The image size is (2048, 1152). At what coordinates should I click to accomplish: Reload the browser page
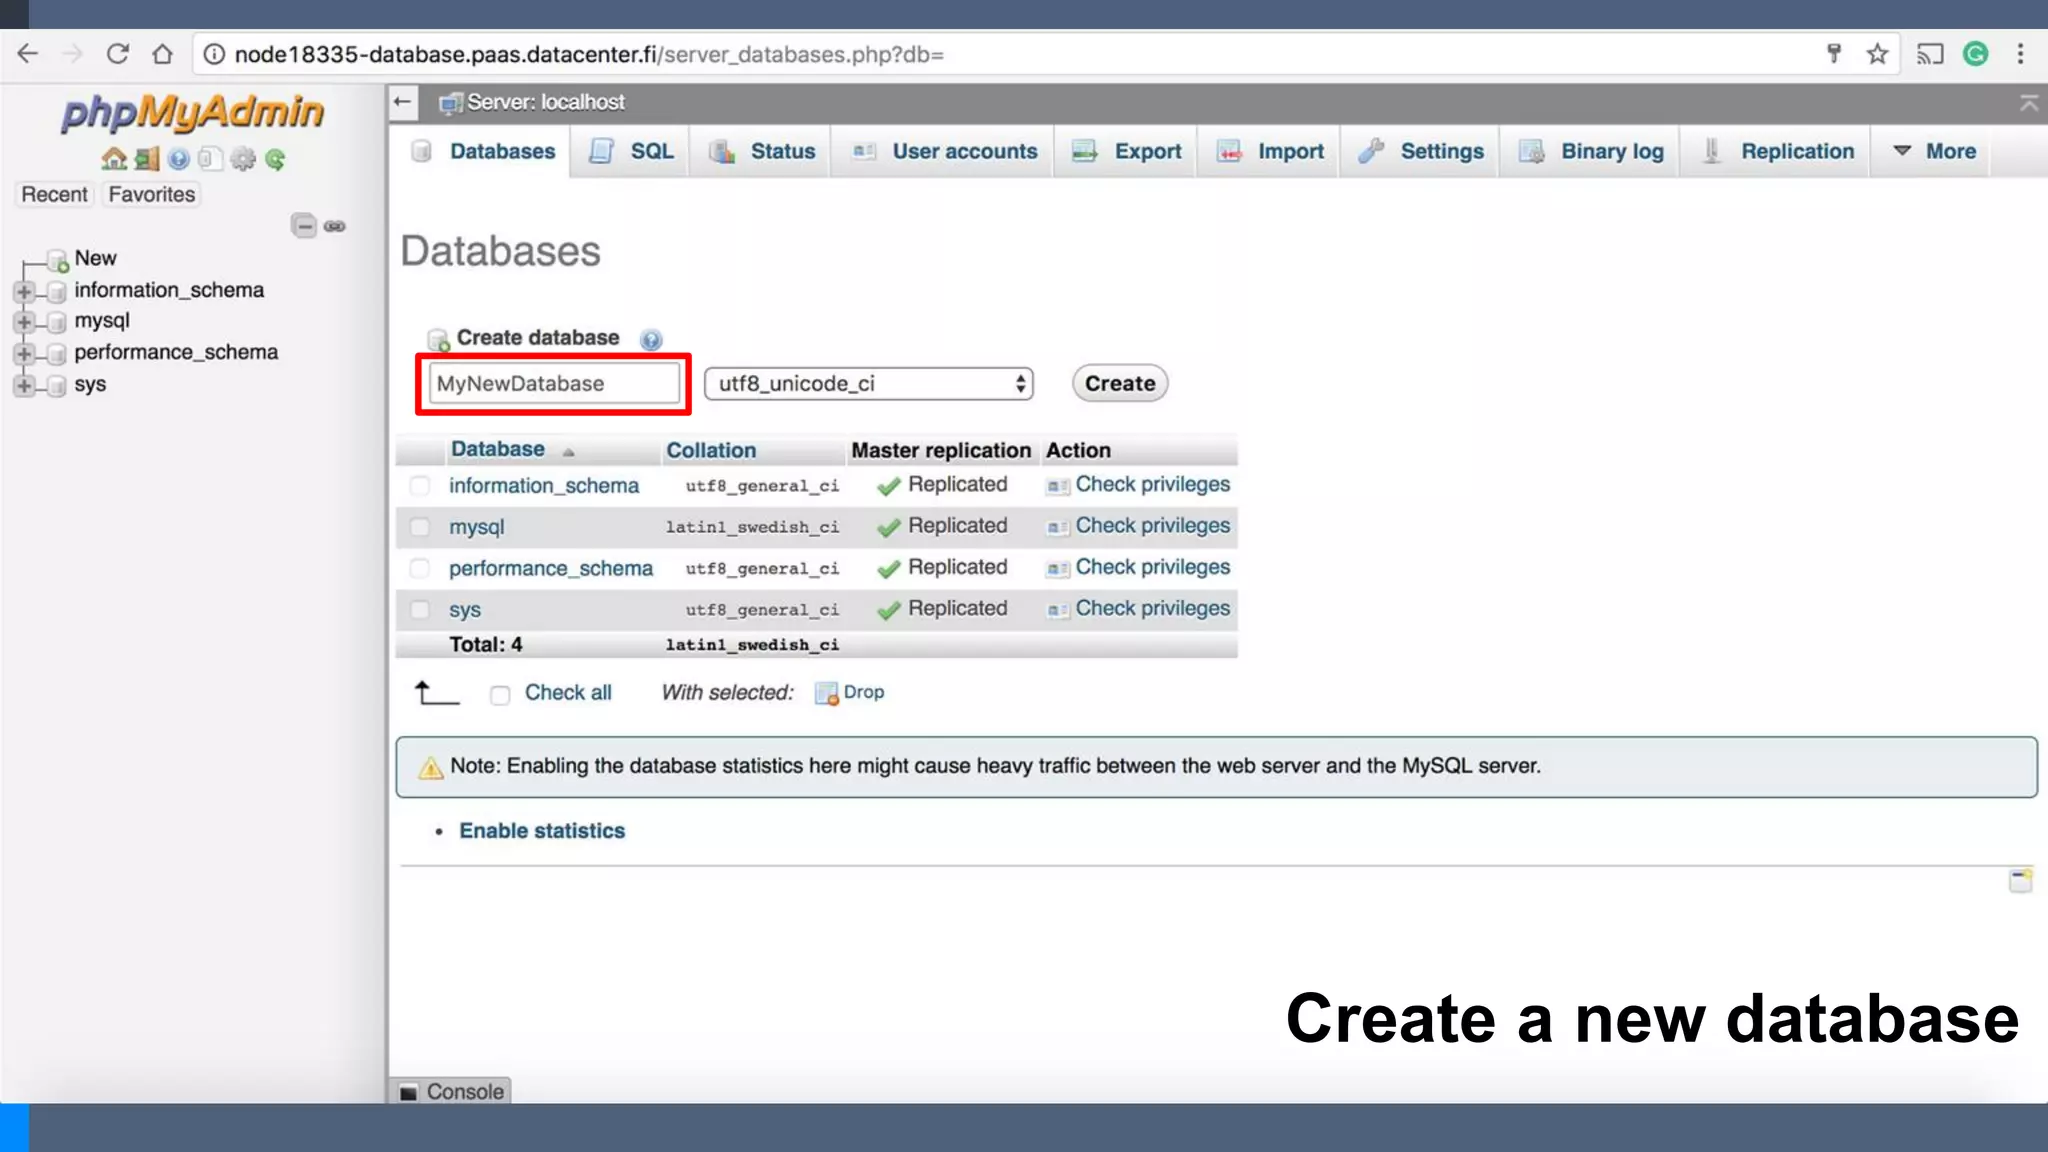coord(117,54)
